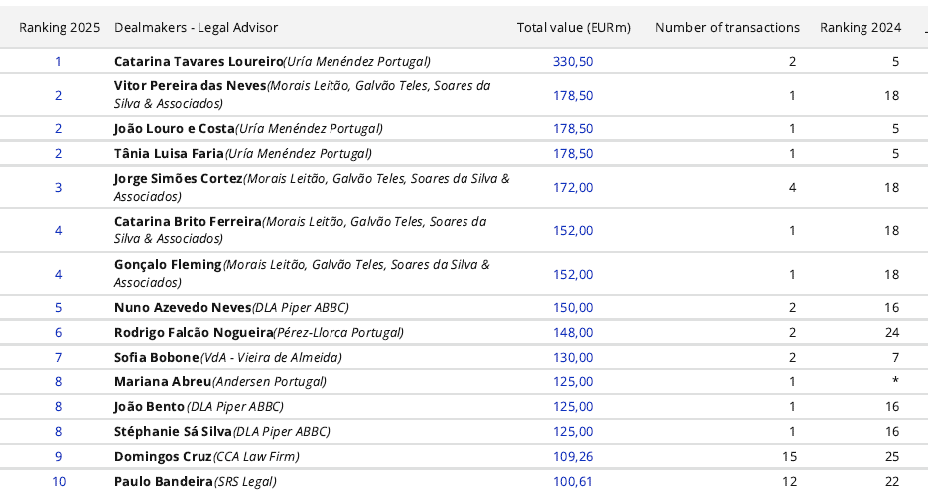Image resolution: width=928 pixels, height=498 pixels.
Task: Select Paulo Bandeira name
Action: 163,481
